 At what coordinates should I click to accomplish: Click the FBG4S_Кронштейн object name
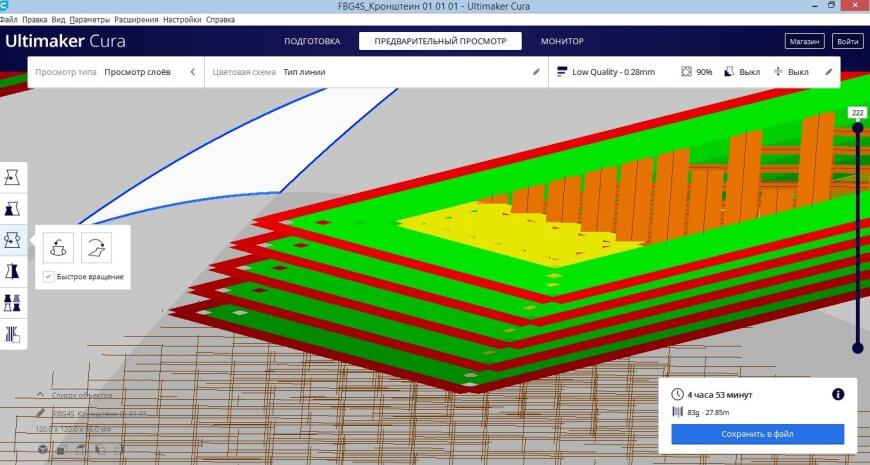[x=100, y=413]
